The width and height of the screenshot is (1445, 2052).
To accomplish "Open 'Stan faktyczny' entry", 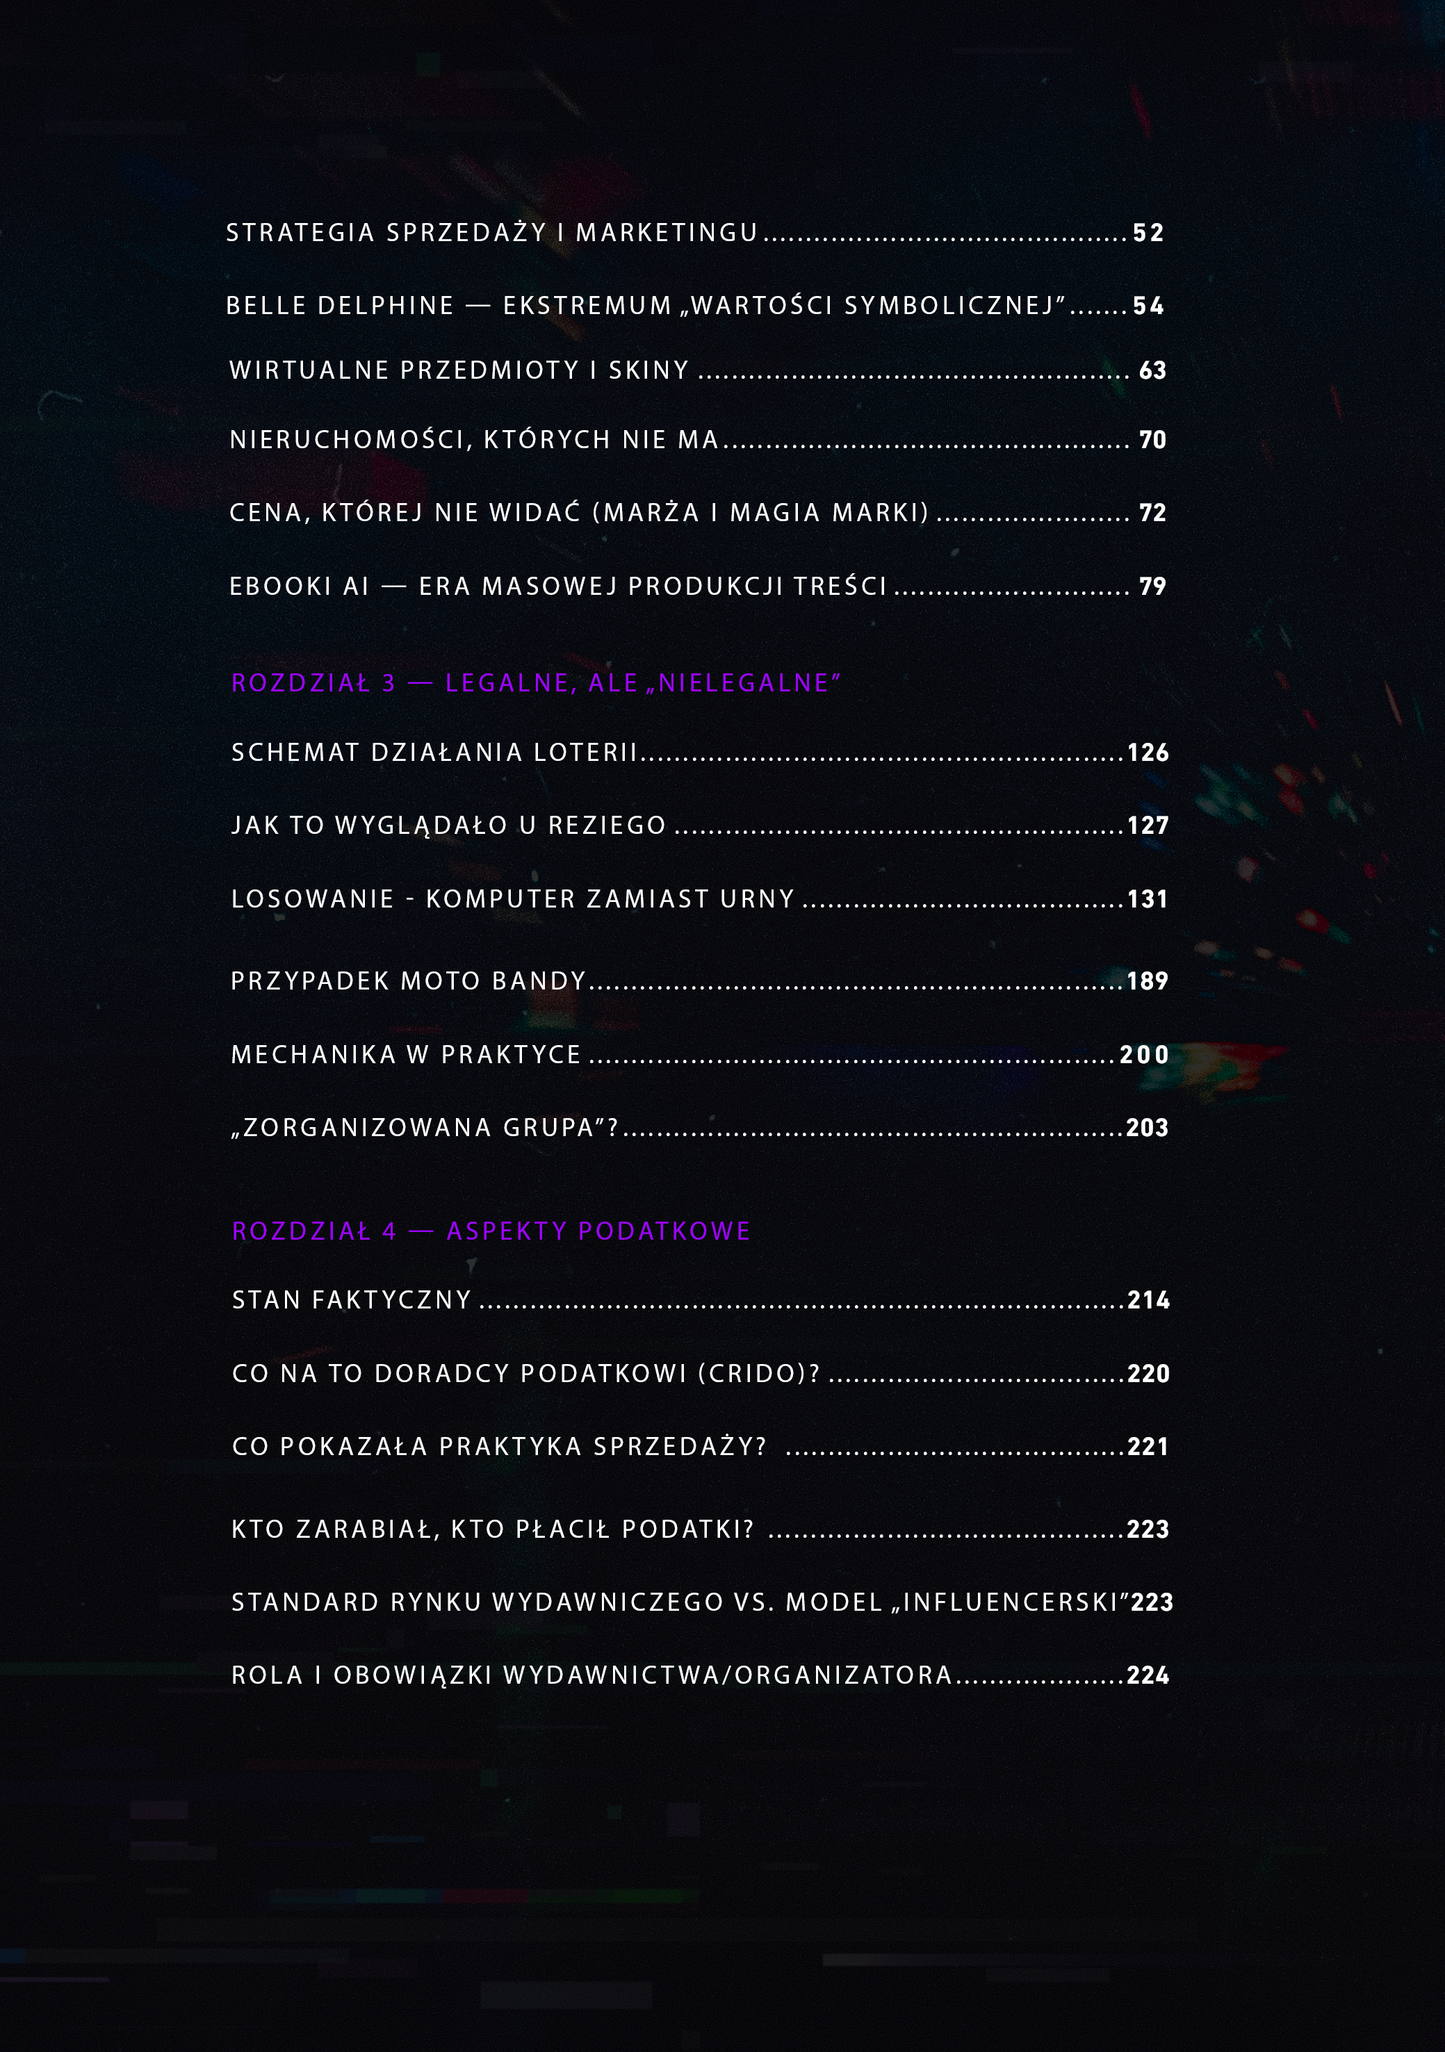I will 701,1300.
